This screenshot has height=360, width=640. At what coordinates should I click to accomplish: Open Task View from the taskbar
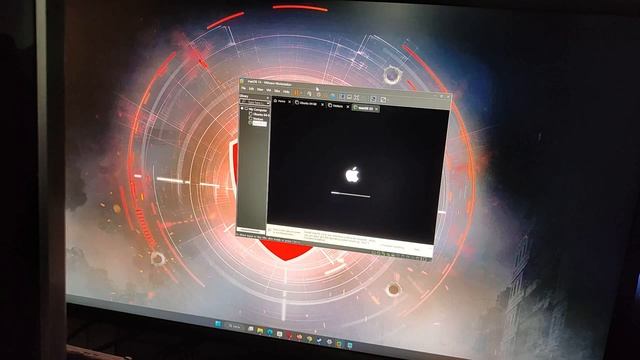251,329
